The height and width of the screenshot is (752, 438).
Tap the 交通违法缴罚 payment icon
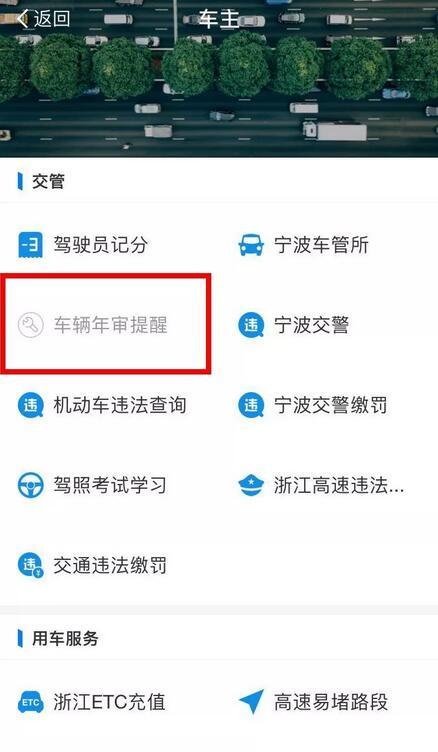point(30,565)
